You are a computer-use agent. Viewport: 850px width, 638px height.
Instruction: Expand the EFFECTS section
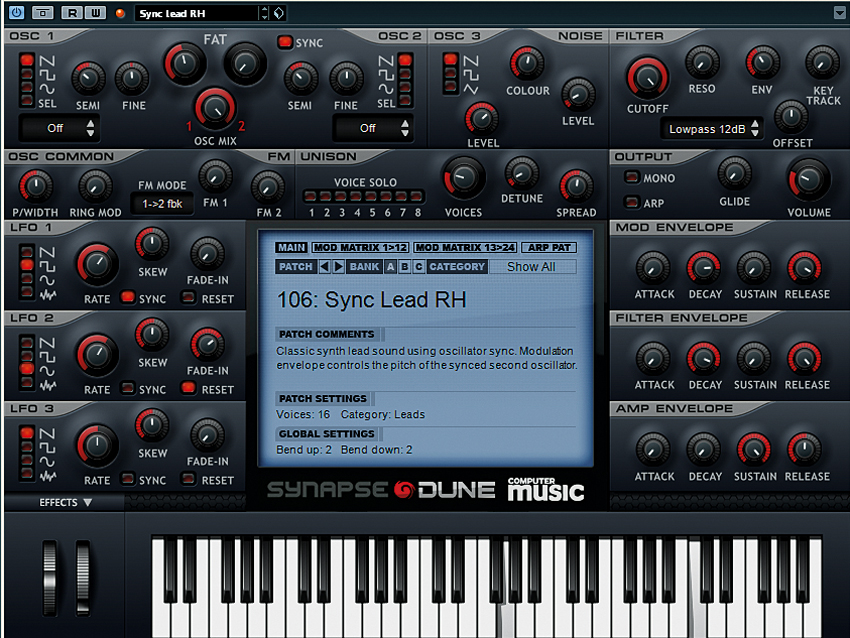(x=65, y=502)
